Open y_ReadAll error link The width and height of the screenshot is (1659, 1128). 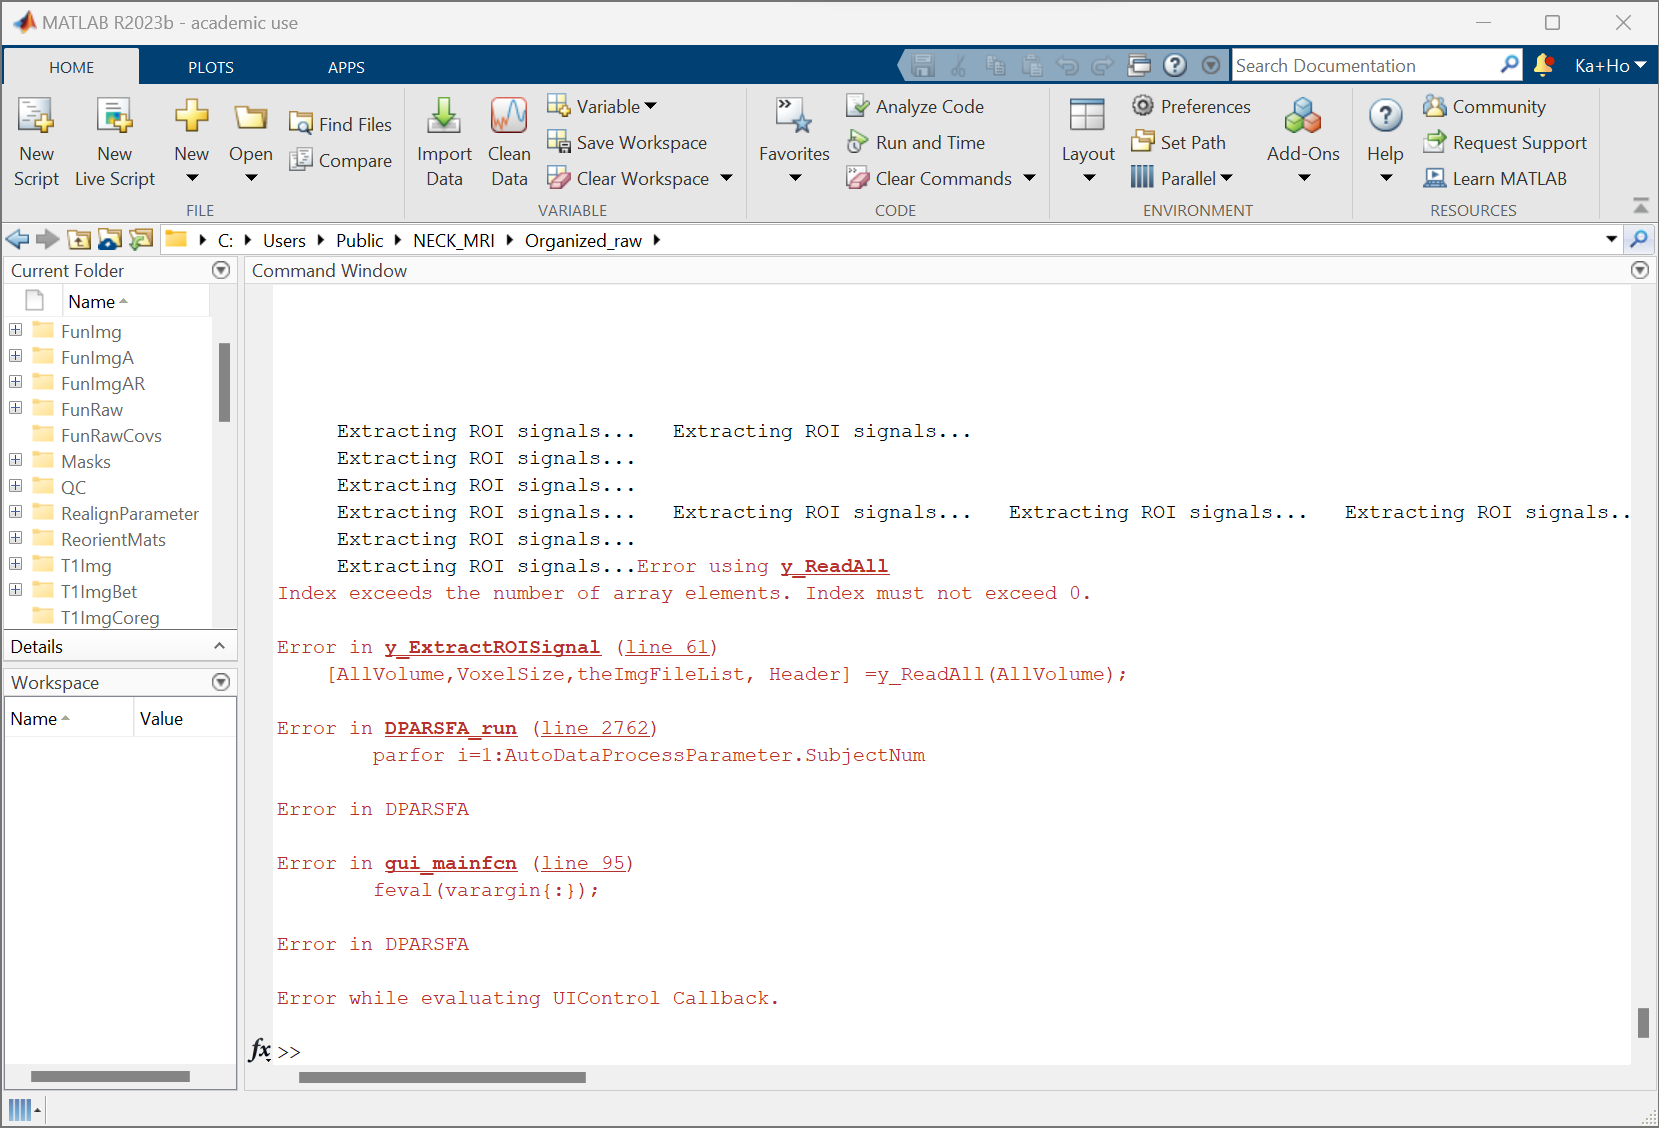coord(834,566)
